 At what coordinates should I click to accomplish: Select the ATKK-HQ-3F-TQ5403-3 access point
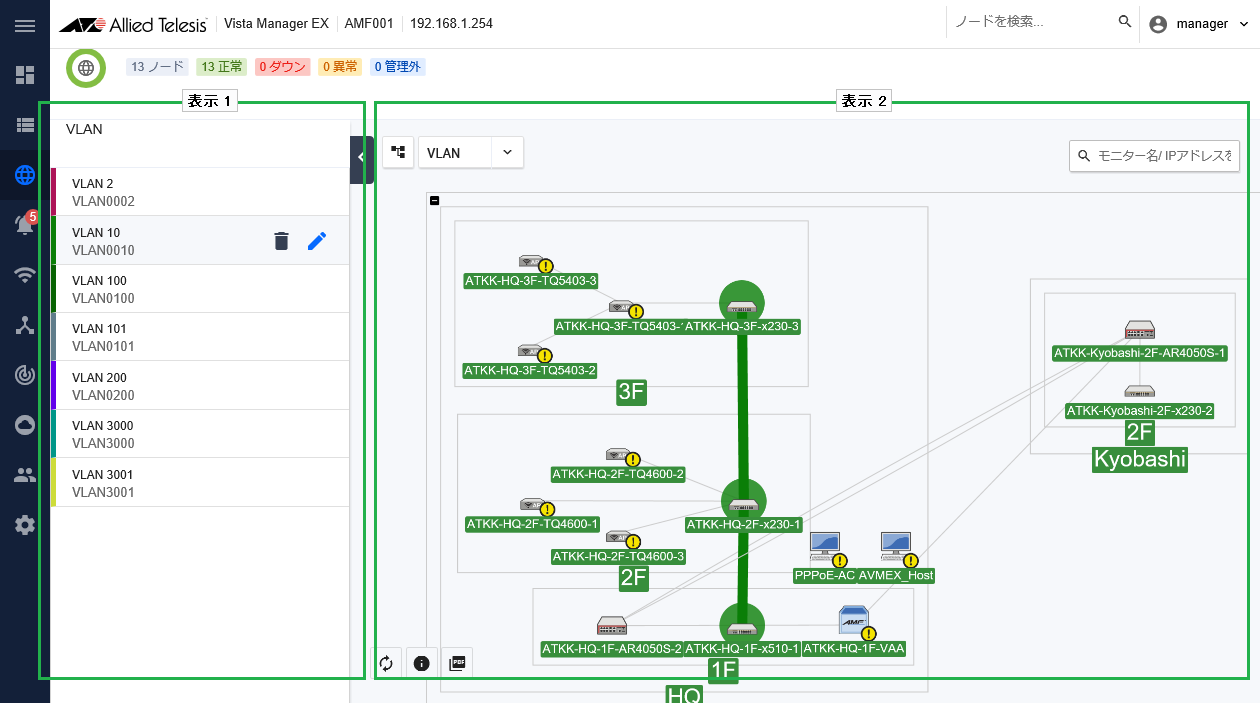point(530,261)
